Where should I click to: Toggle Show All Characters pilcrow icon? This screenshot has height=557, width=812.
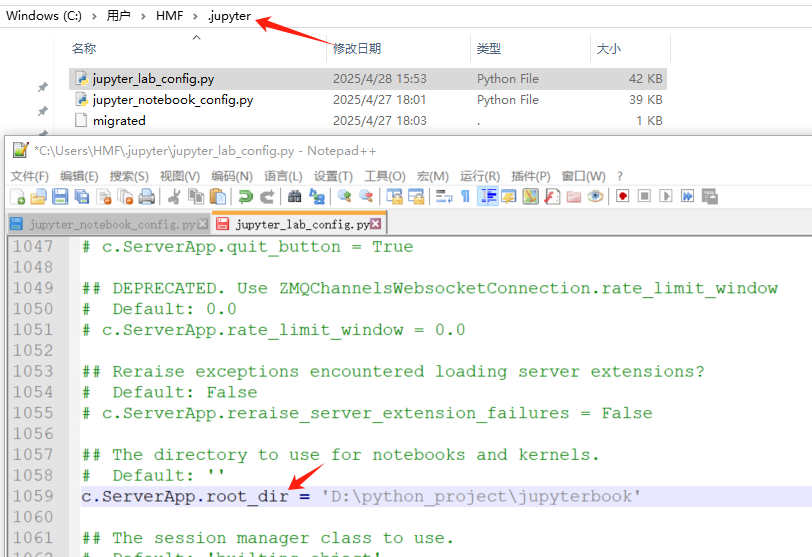pyautogui.click(x=465, y=197)
